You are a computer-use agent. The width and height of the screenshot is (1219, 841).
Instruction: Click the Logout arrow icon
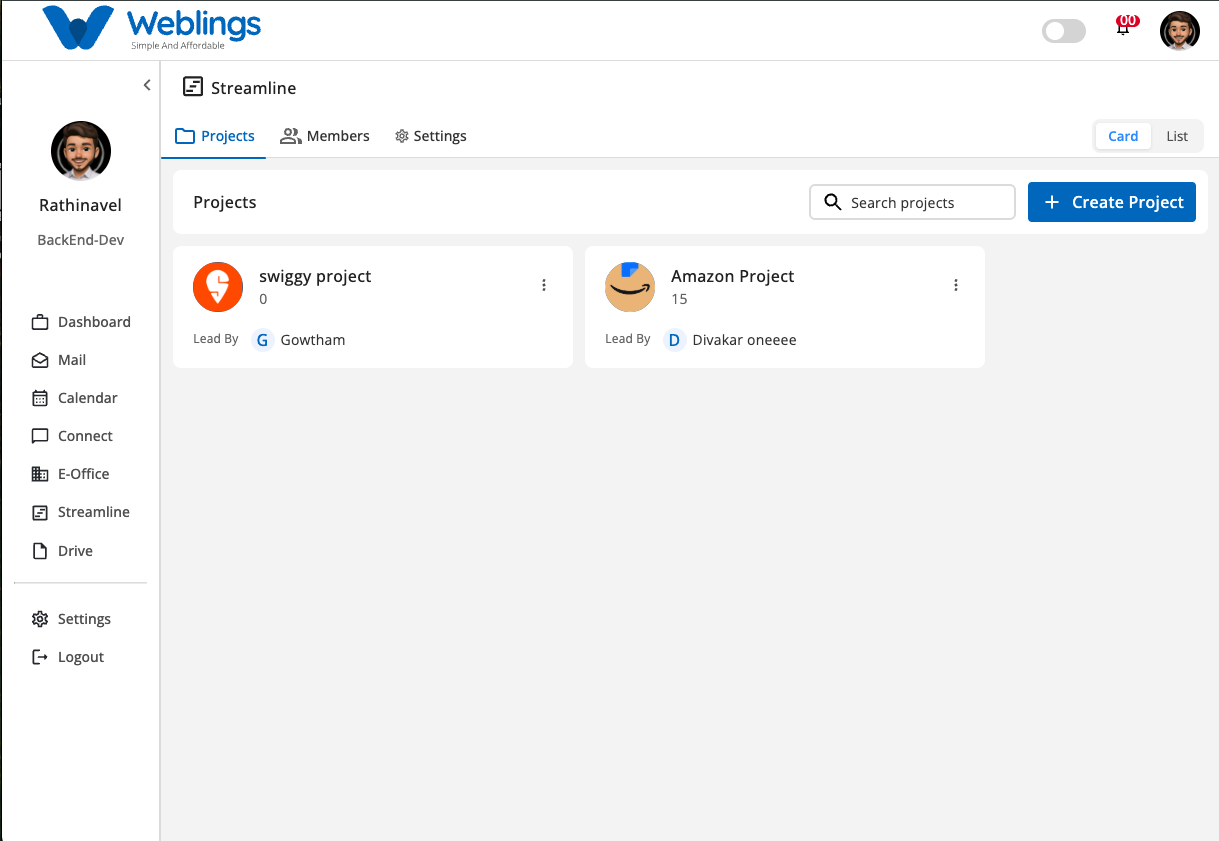tap(40, 657)
